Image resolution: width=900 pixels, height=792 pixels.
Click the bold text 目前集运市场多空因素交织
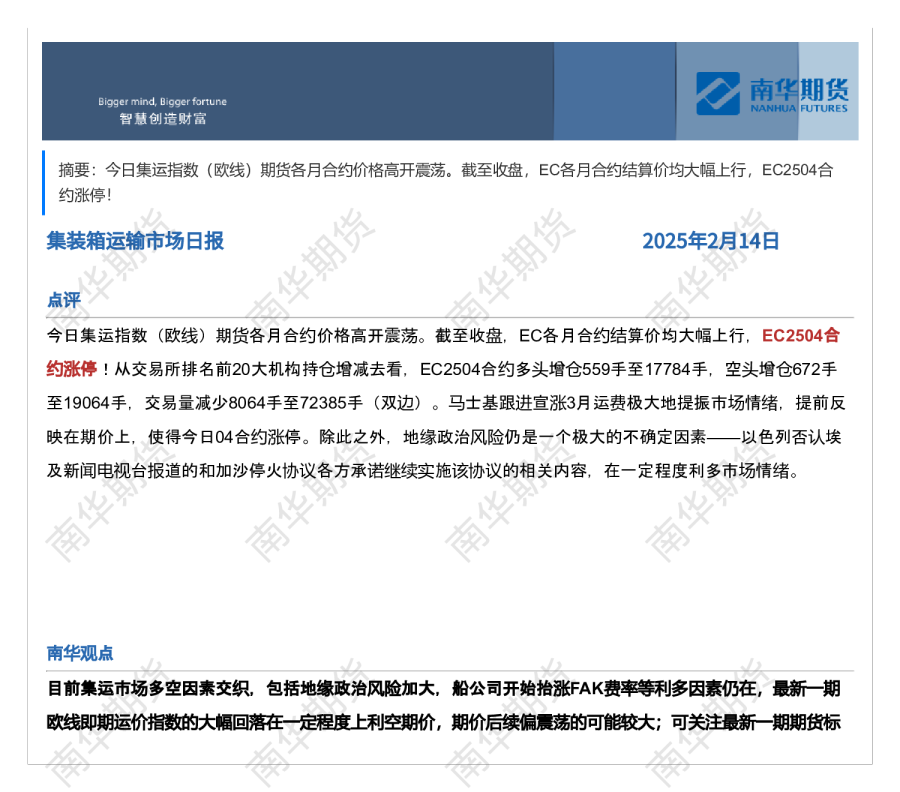coord(149,688)
